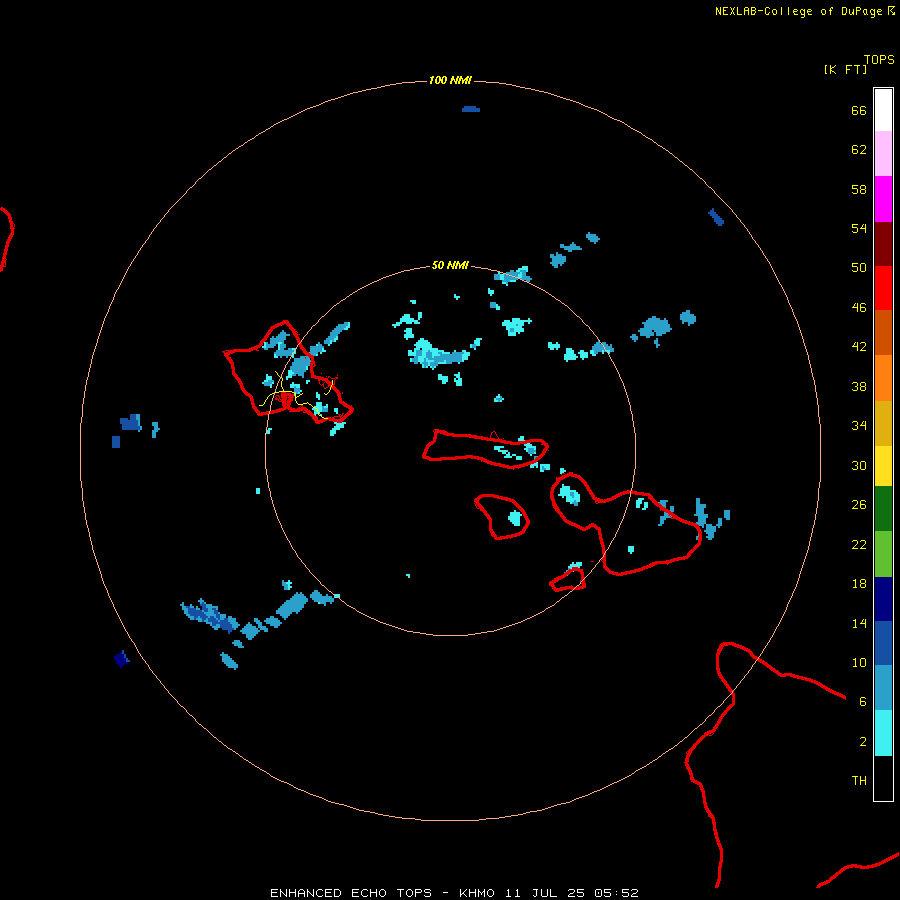This screenshot has width=900, height=900.
Task: Click the dark green 26 kft swatch
Action: click(883, 509)
